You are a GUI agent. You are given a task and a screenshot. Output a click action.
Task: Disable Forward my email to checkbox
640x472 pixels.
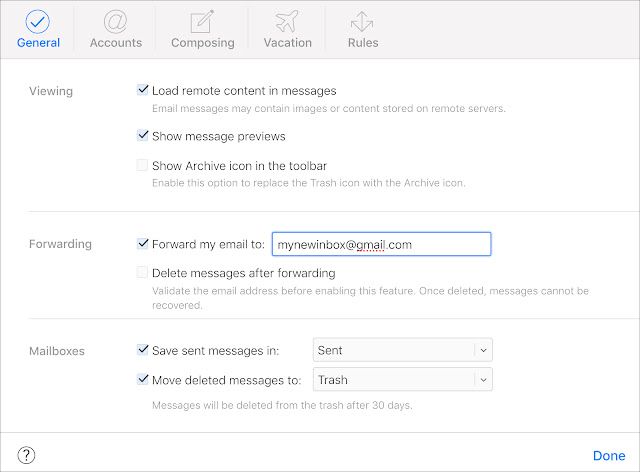tap(142, 244)
